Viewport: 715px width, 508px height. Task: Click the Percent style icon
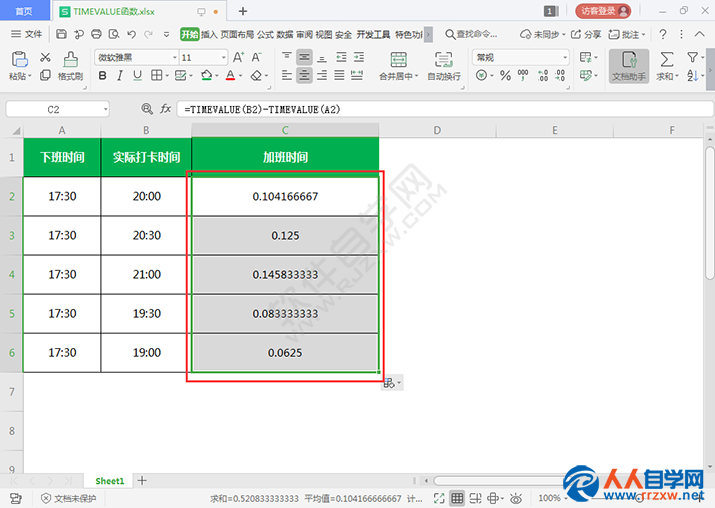(x=505, y=76)
